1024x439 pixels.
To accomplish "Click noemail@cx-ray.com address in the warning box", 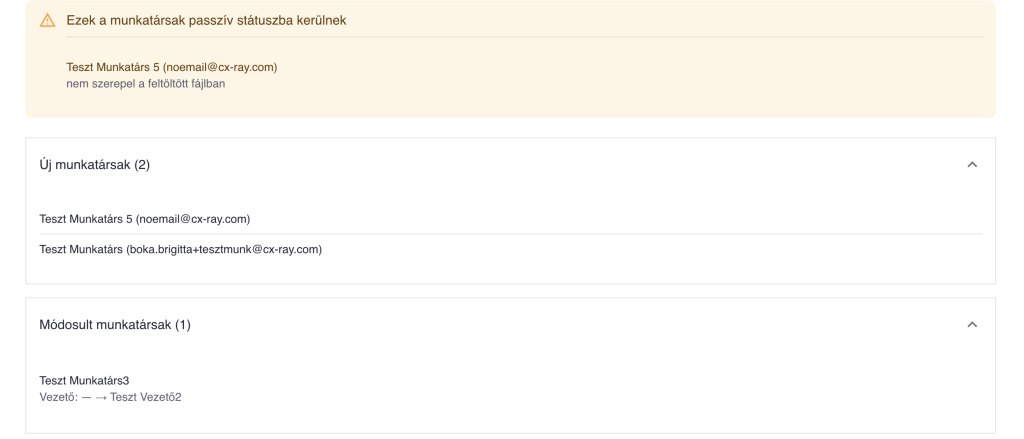I will (x=220, y=67).
